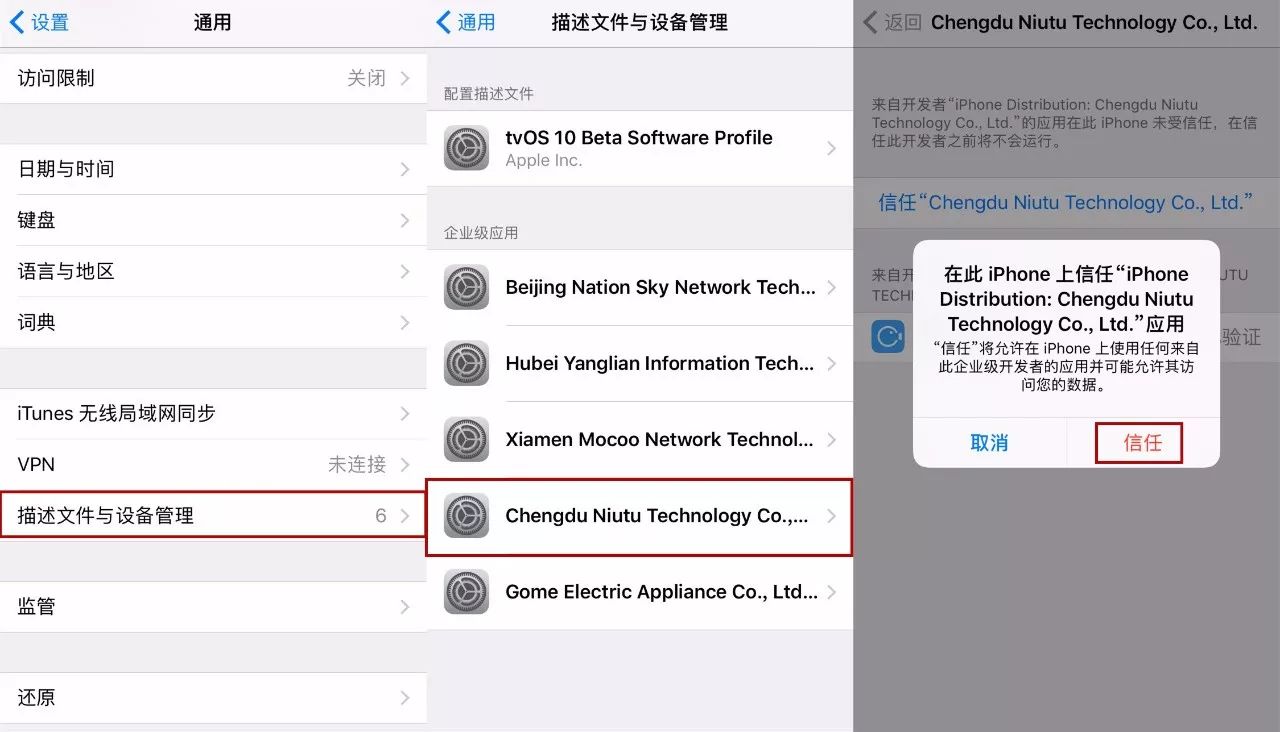Click the 信任 "Chengdu Niutu Technology Co., Ltd." link
1280x732 pixels.
[1063, 202]
